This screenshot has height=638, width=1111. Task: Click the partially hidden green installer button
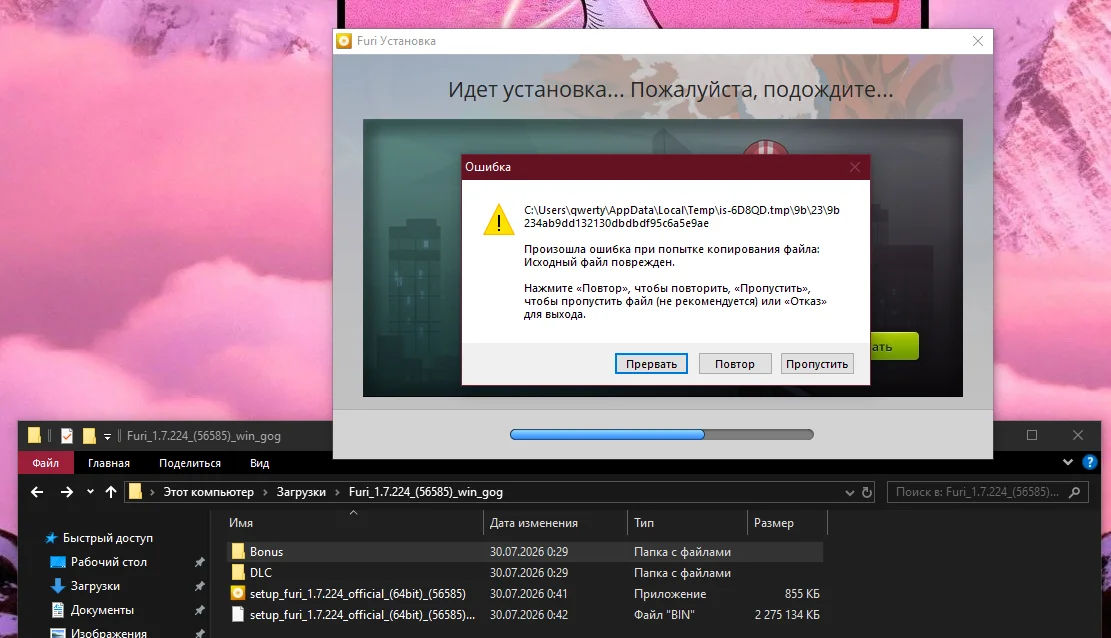(x=894, y=347)
